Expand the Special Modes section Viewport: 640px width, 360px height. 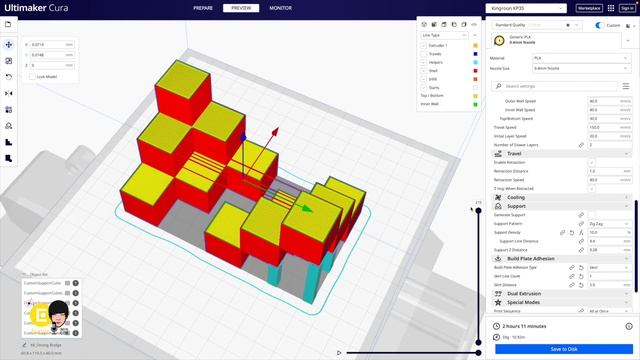562,302
